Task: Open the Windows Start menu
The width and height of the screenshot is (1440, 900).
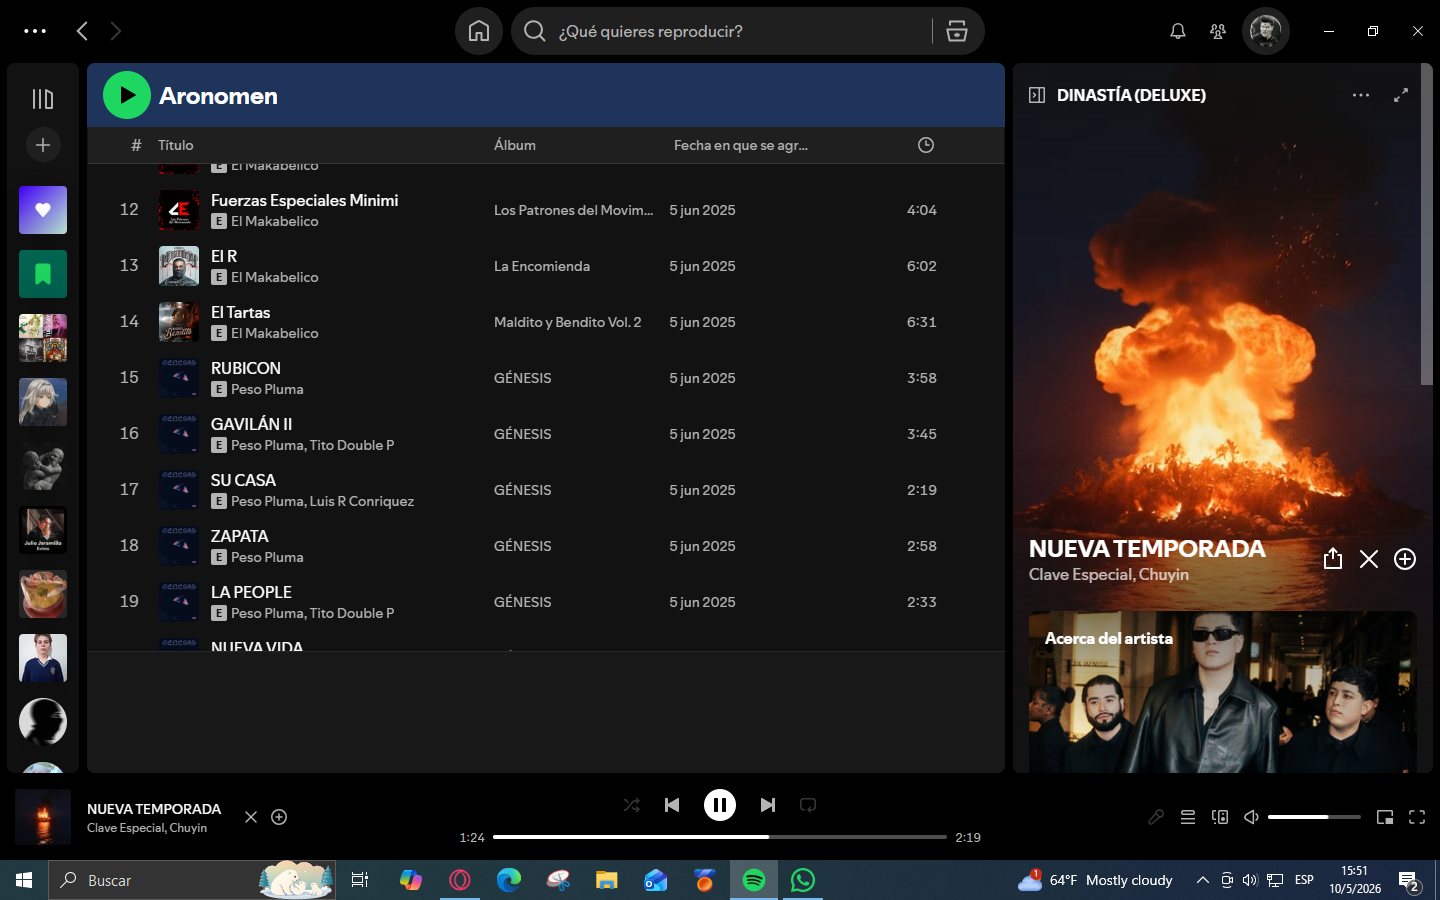Action: [x=24, y=880]
